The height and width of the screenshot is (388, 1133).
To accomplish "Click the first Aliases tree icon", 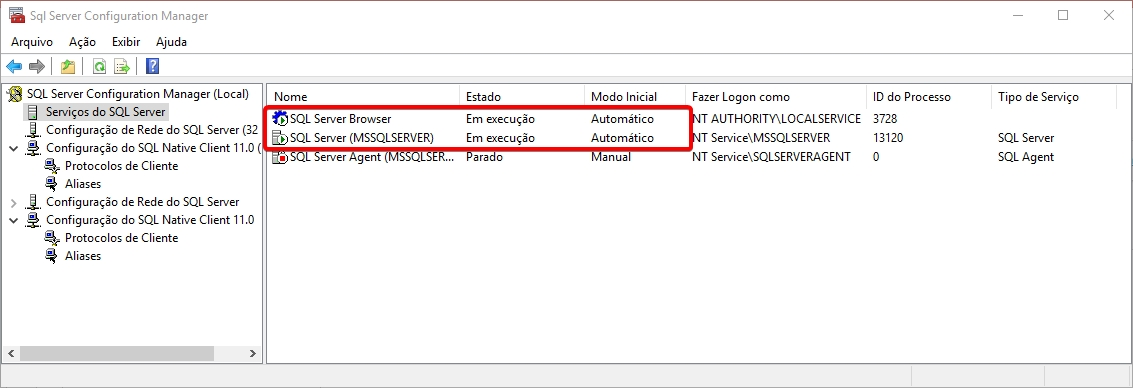I will 51,184.
